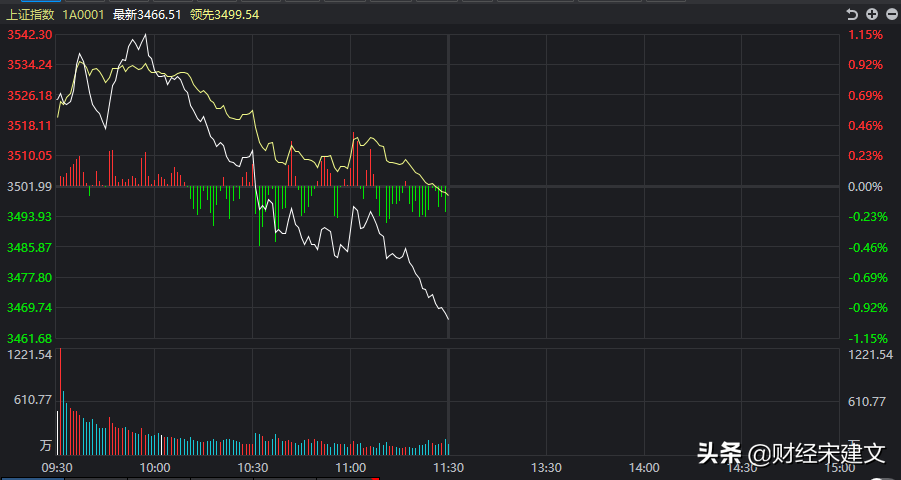Select the 09:30 opening time marker

(x=57, y=467)
